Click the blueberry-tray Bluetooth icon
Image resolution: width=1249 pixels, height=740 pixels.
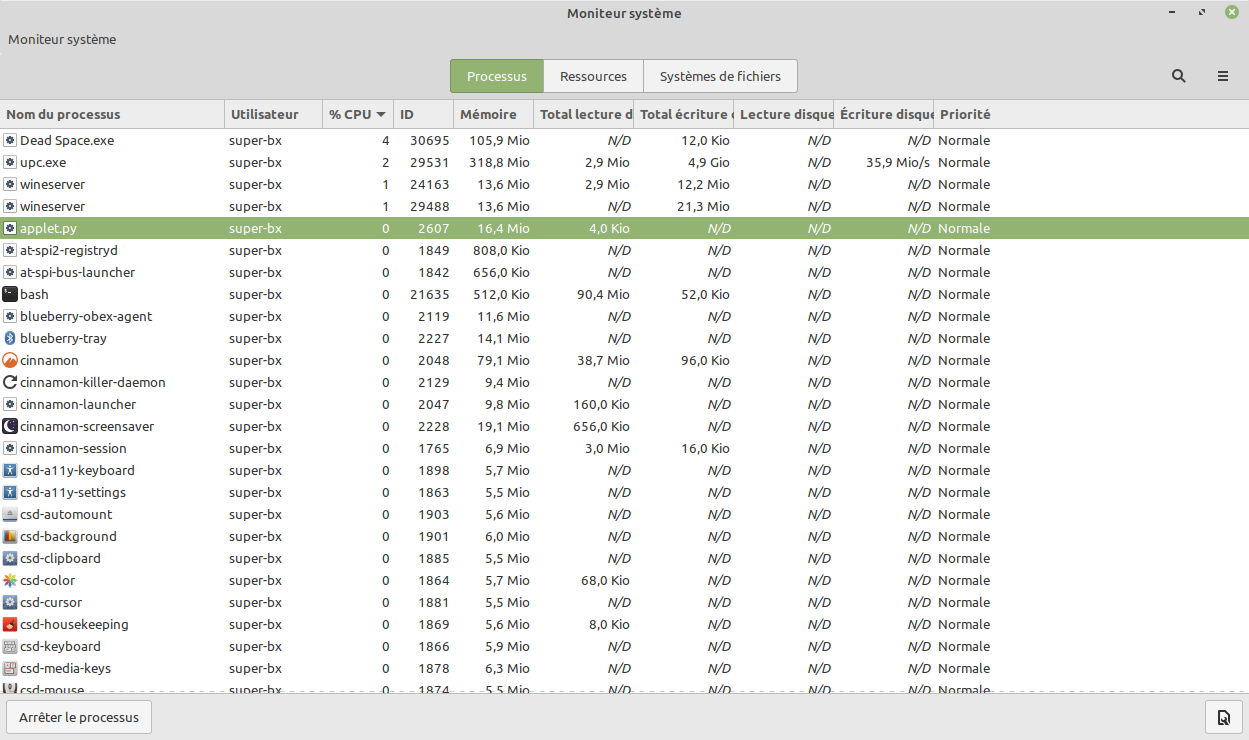pyautogui.click(x=10, y=338)
